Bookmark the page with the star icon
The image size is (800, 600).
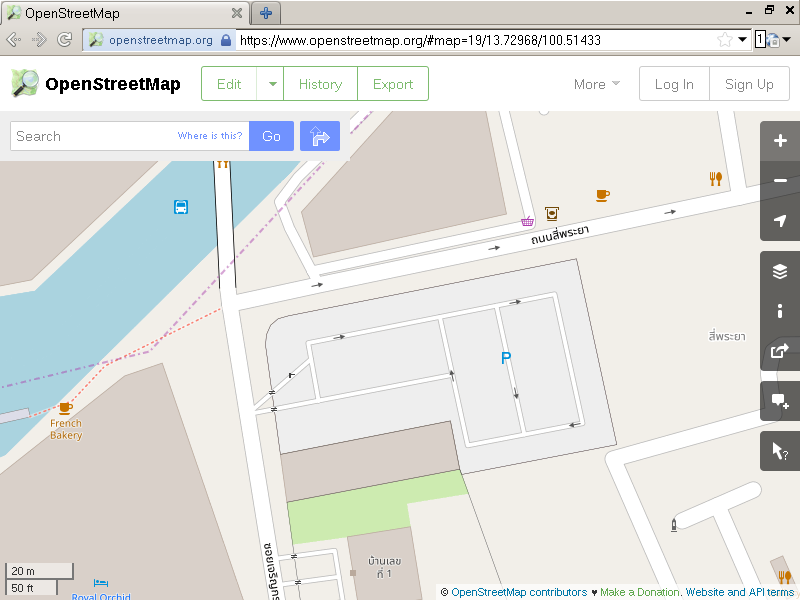724,40
